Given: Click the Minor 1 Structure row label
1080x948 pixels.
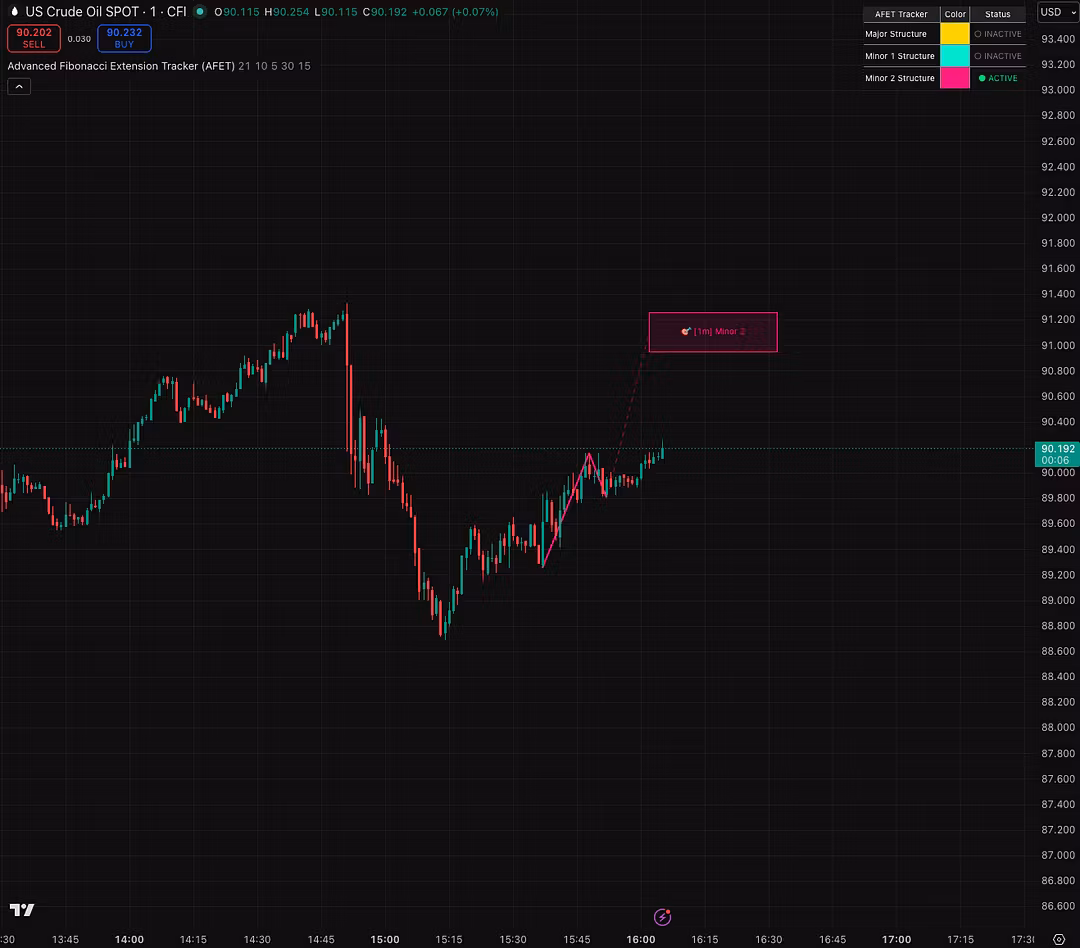Looking at the screenshot, I should click(900, 56).
